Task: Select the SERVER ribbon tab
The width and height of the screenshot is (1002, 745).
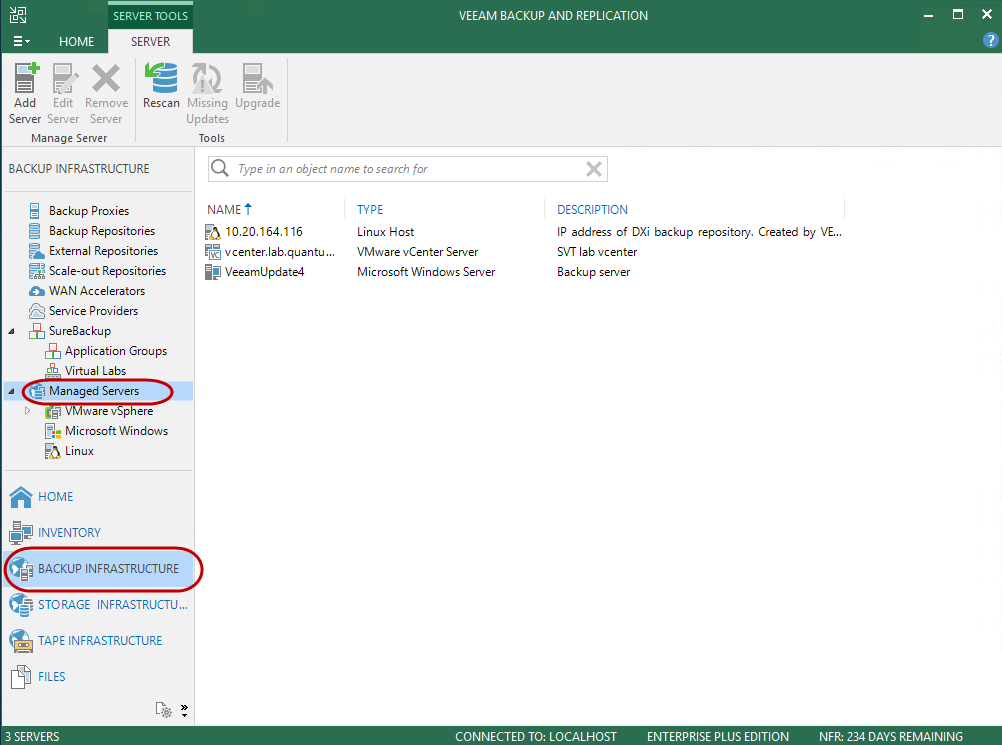Action: (x=150, y=42)
